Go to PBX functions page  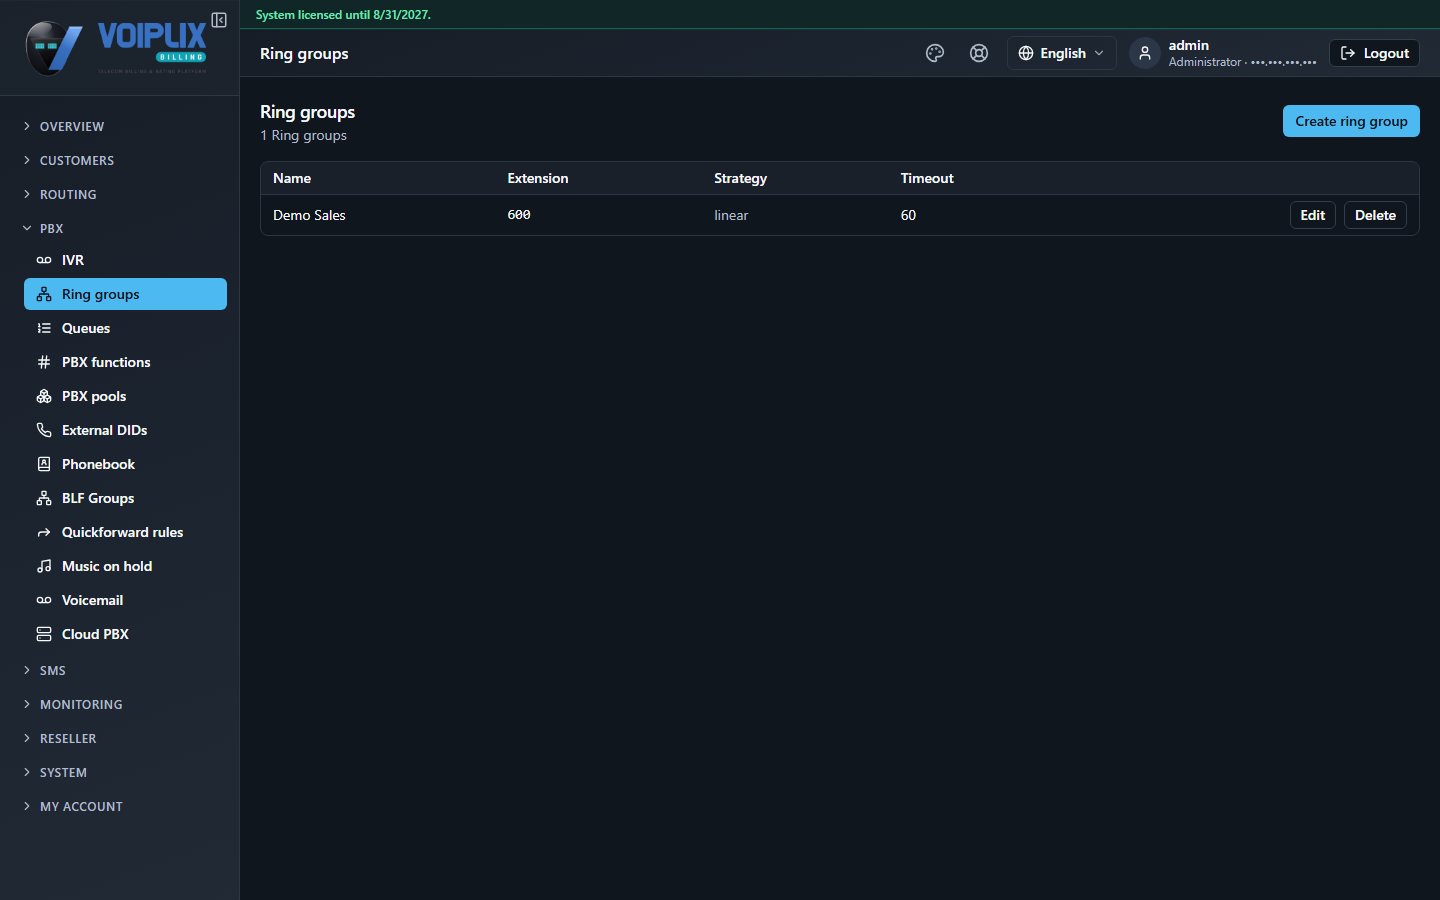[x=125, y=362]
